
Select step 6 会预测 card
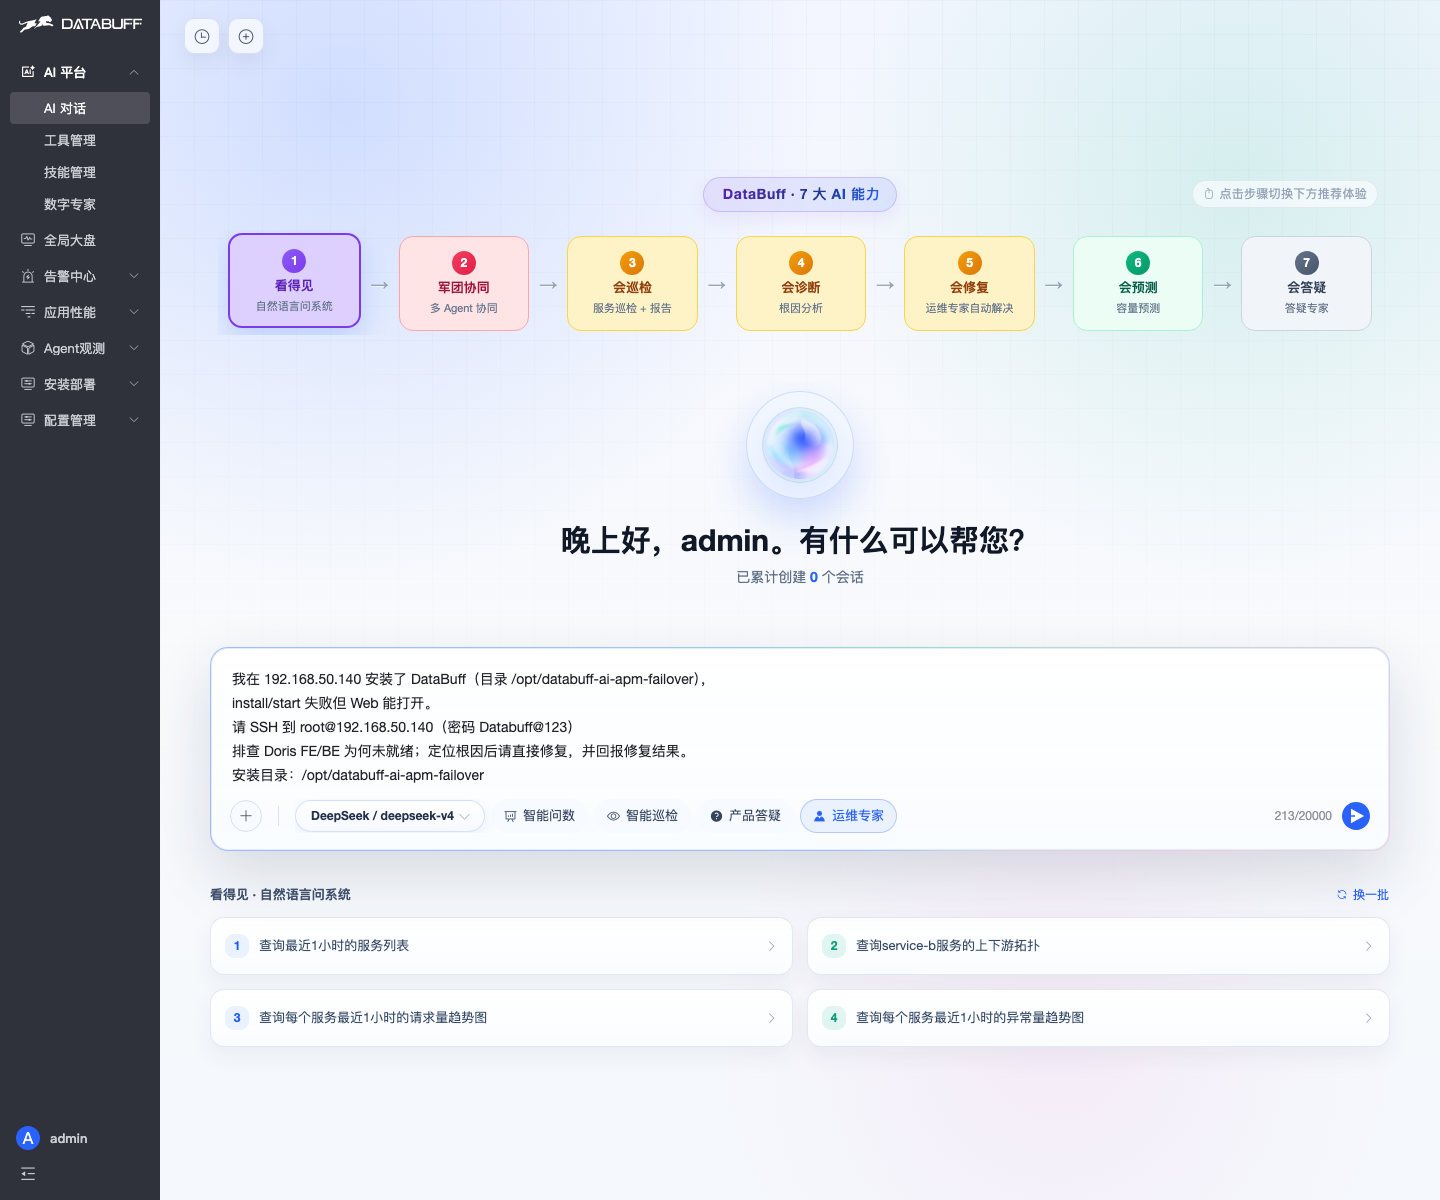tap(1138, 283)
